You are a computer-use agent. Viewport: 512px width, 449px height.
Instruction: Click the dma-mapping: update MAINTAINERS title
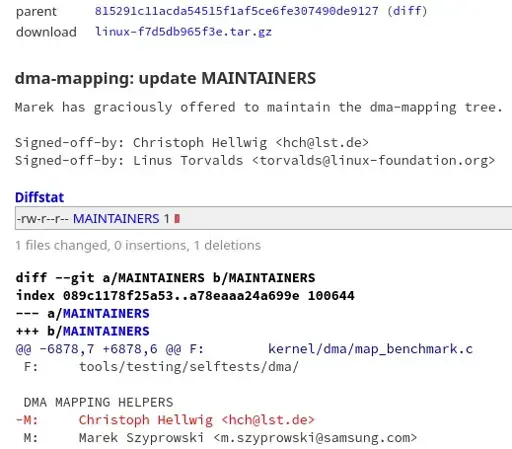coord(165,79)
